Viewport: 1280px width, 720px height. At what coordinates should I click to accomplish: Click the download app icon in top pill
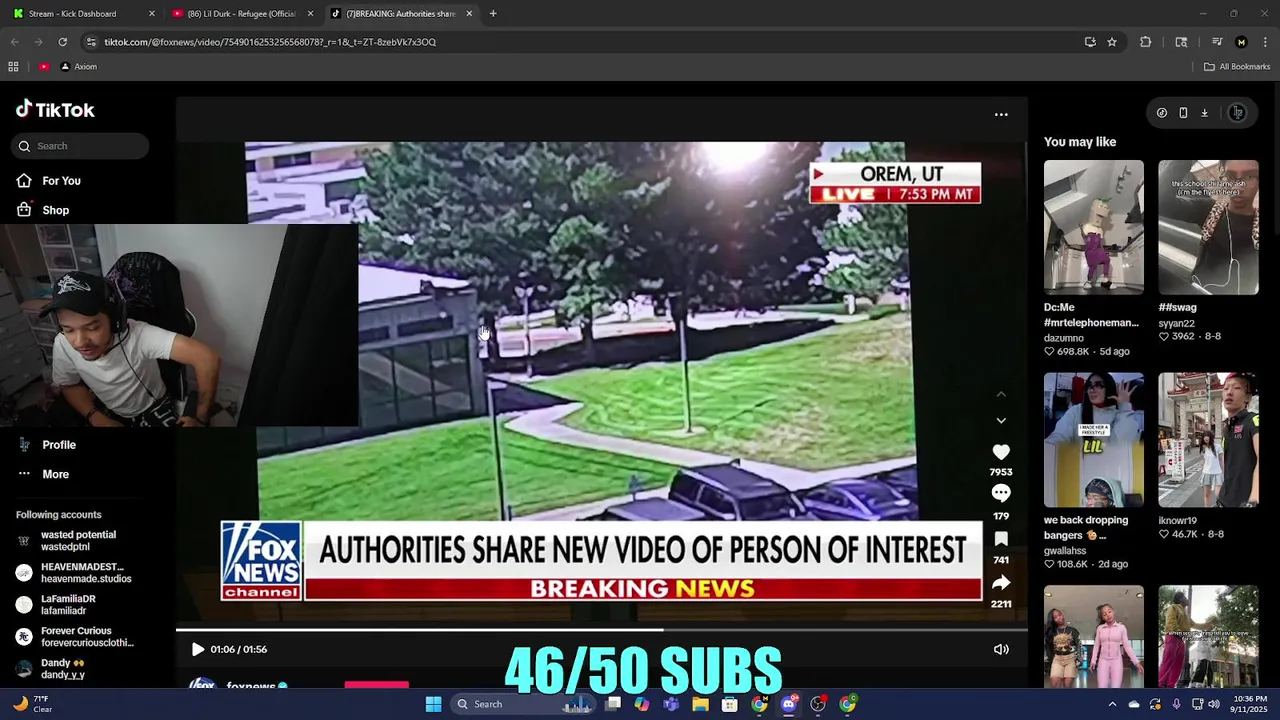(1204, 113)
